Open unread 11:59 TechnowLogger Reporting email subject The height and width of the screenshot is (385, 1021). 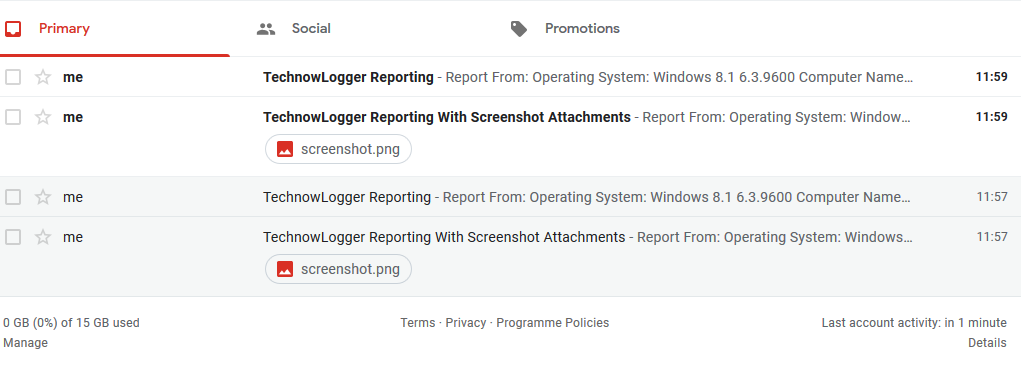[348, 77]
